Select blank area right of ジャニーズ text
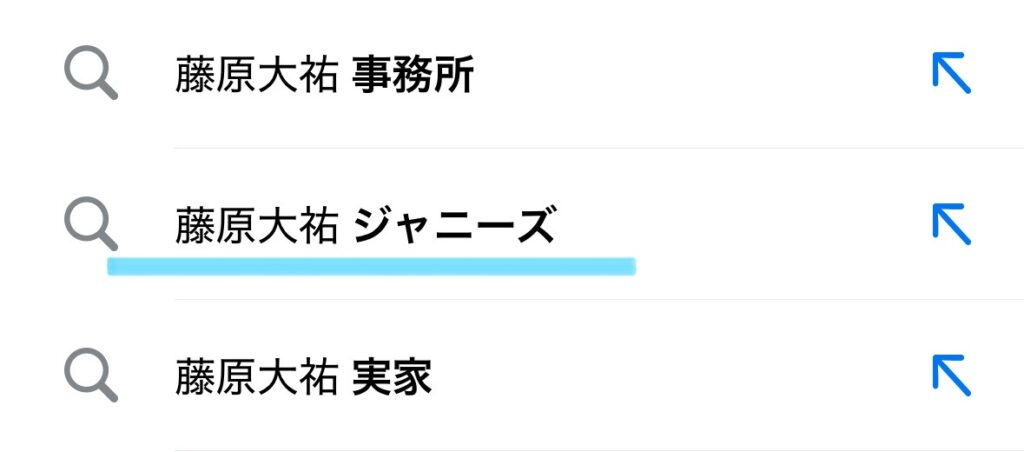1024x452 pixels. [738, 226]
